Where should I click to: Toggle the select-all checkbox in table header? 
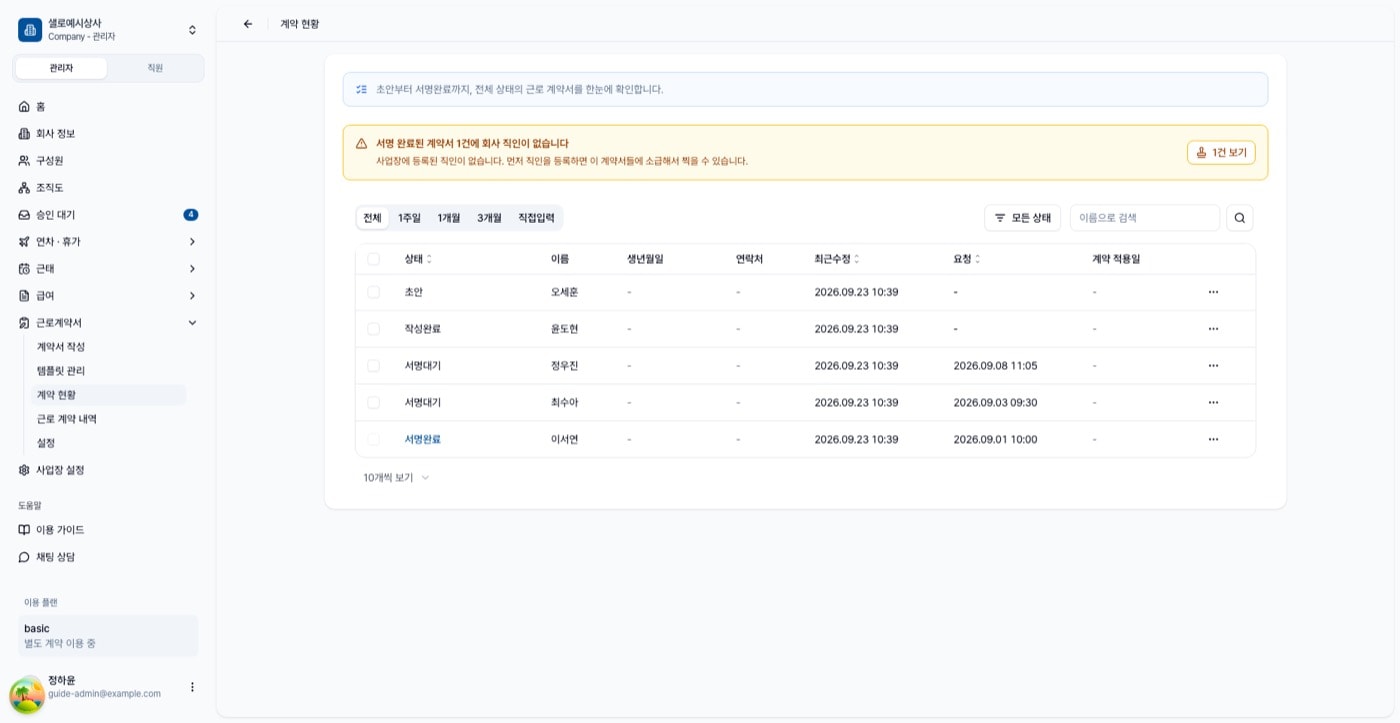coord(373,259)
